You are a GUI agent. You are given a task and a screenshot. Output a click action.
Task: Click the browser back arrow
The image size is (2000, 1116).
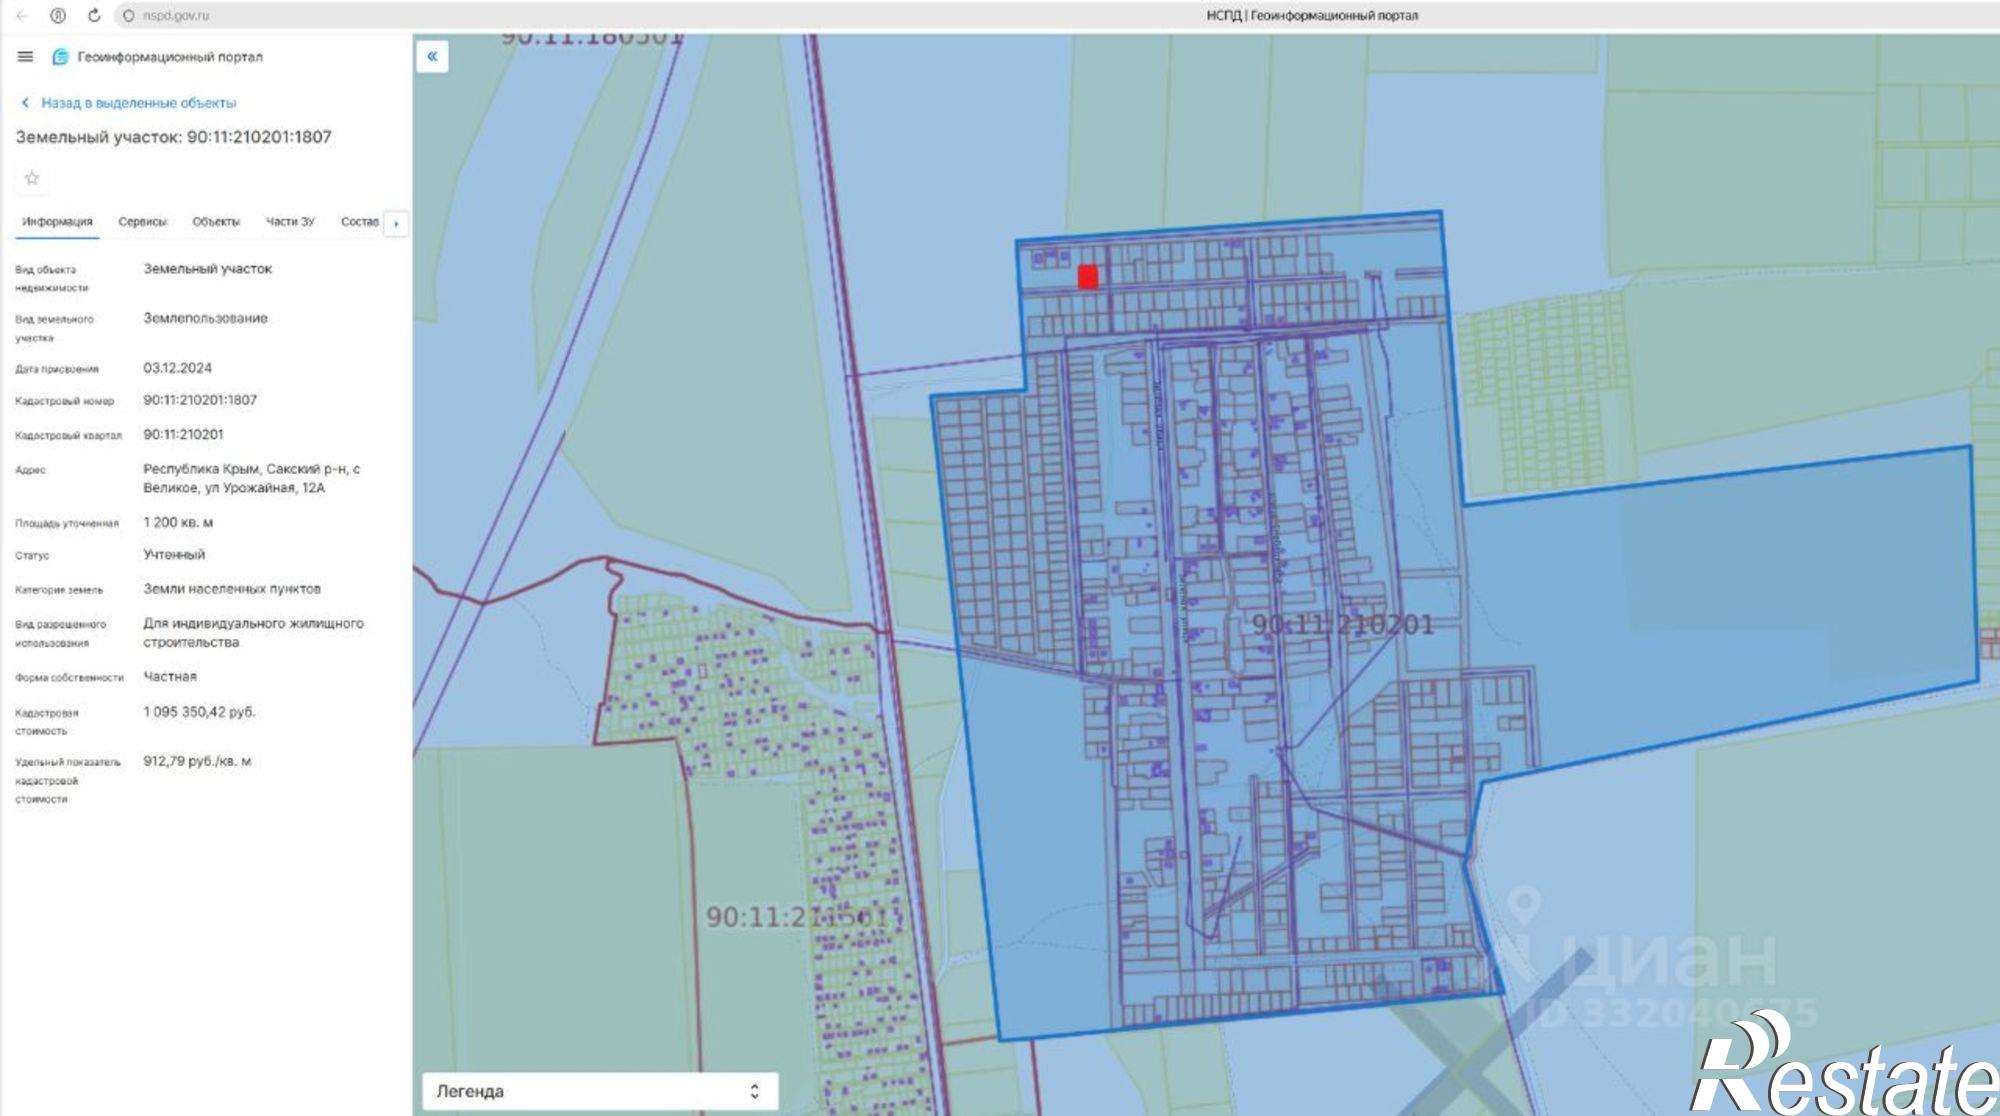coord(22,15)
